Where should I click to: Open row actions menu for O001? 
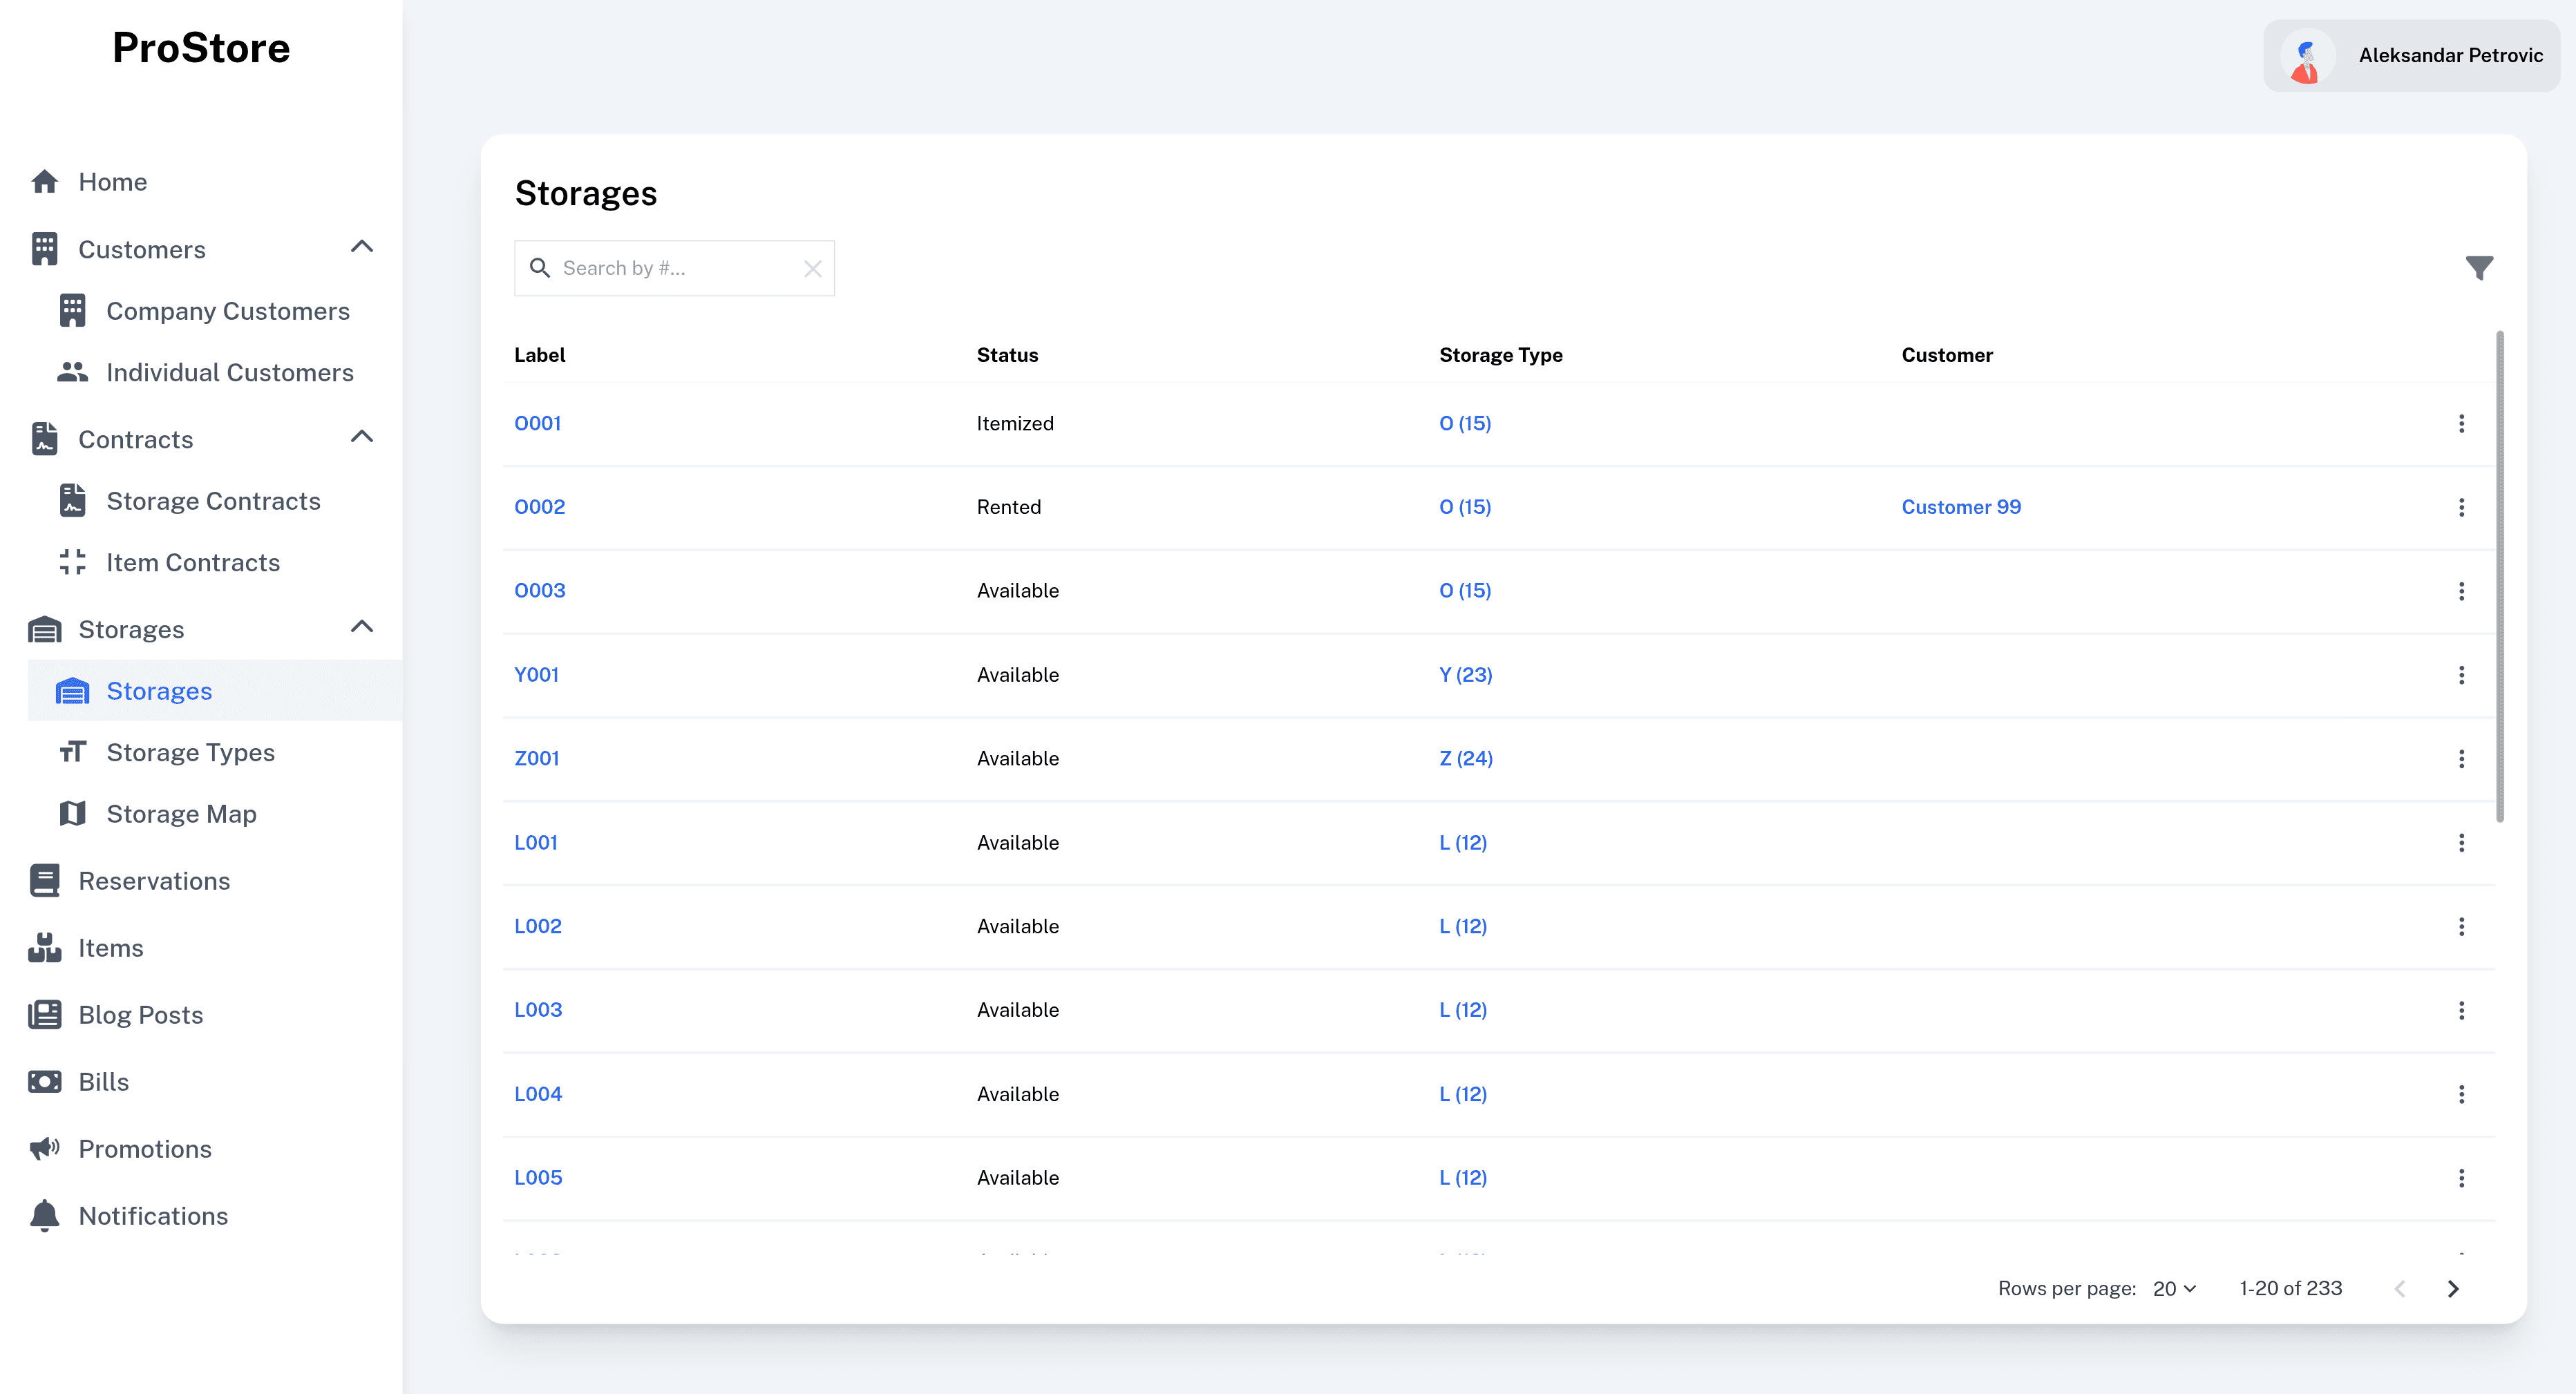(2461, 423)
